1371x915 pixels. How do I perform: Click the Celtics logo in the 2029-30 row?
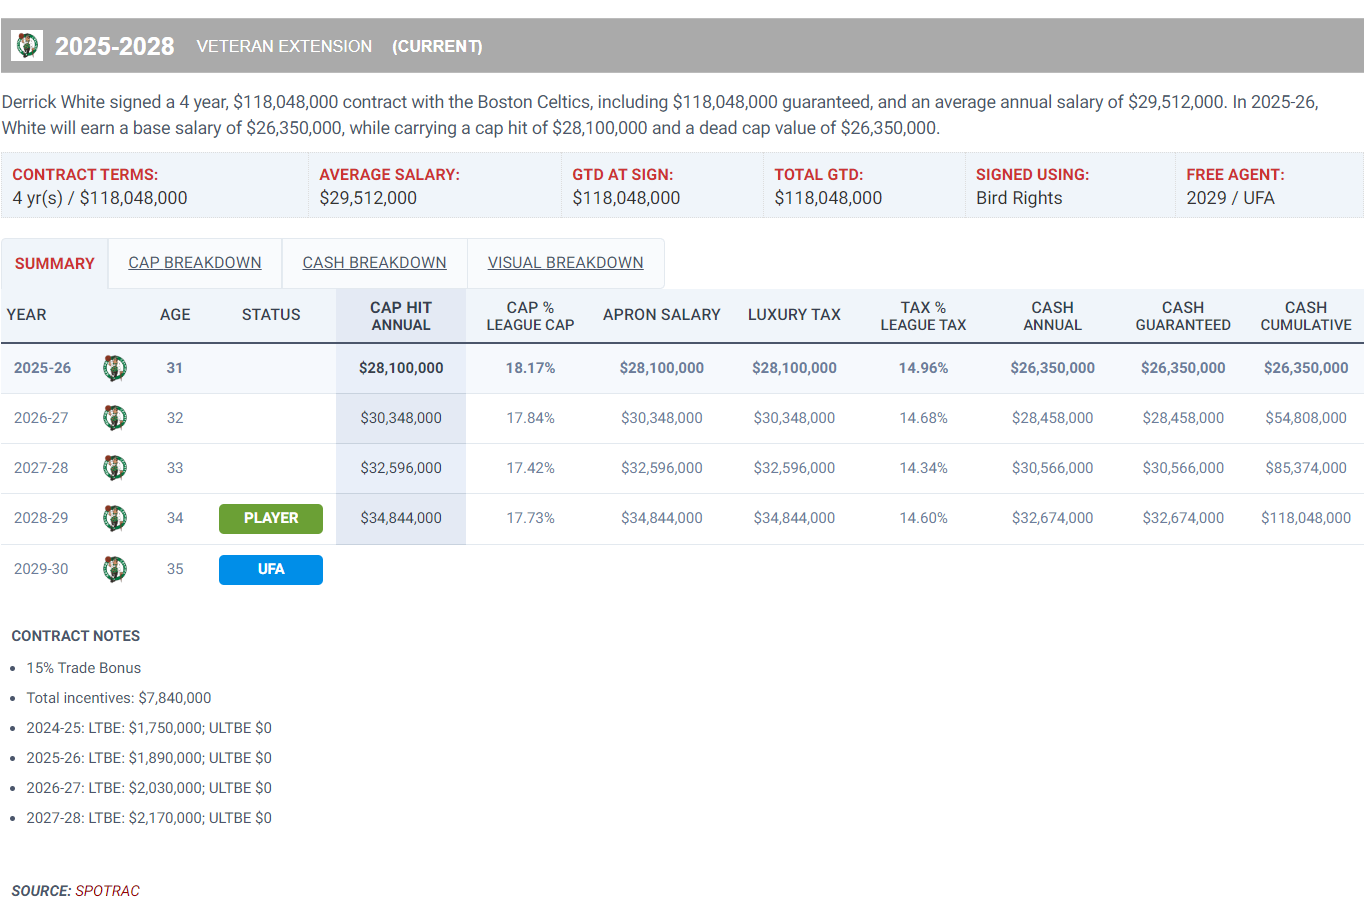[x=115, y=569]
